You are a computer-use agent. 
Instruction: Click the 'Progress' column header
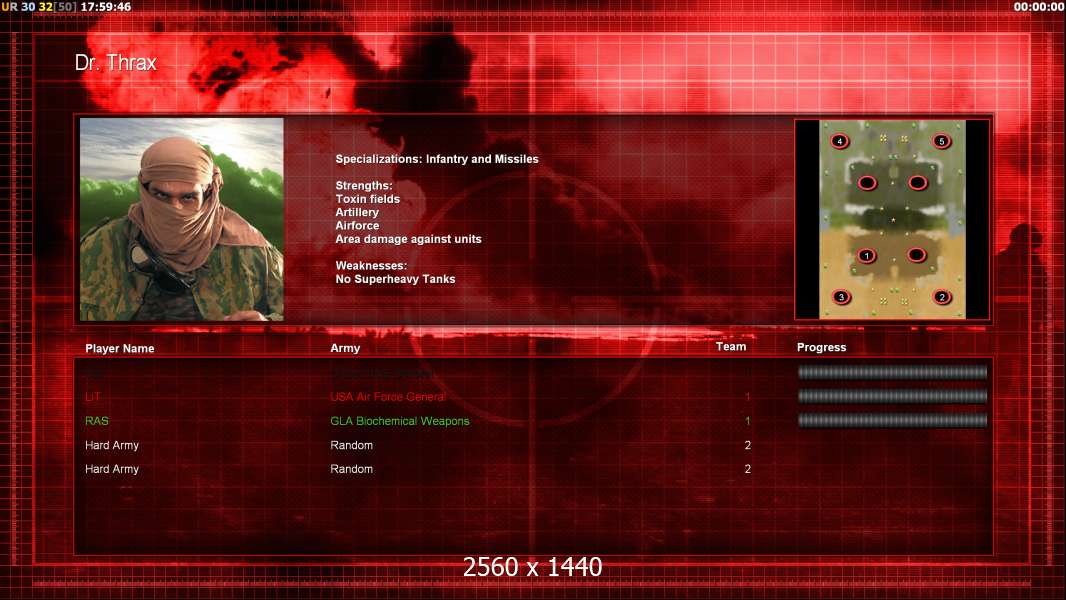[821, 347]
